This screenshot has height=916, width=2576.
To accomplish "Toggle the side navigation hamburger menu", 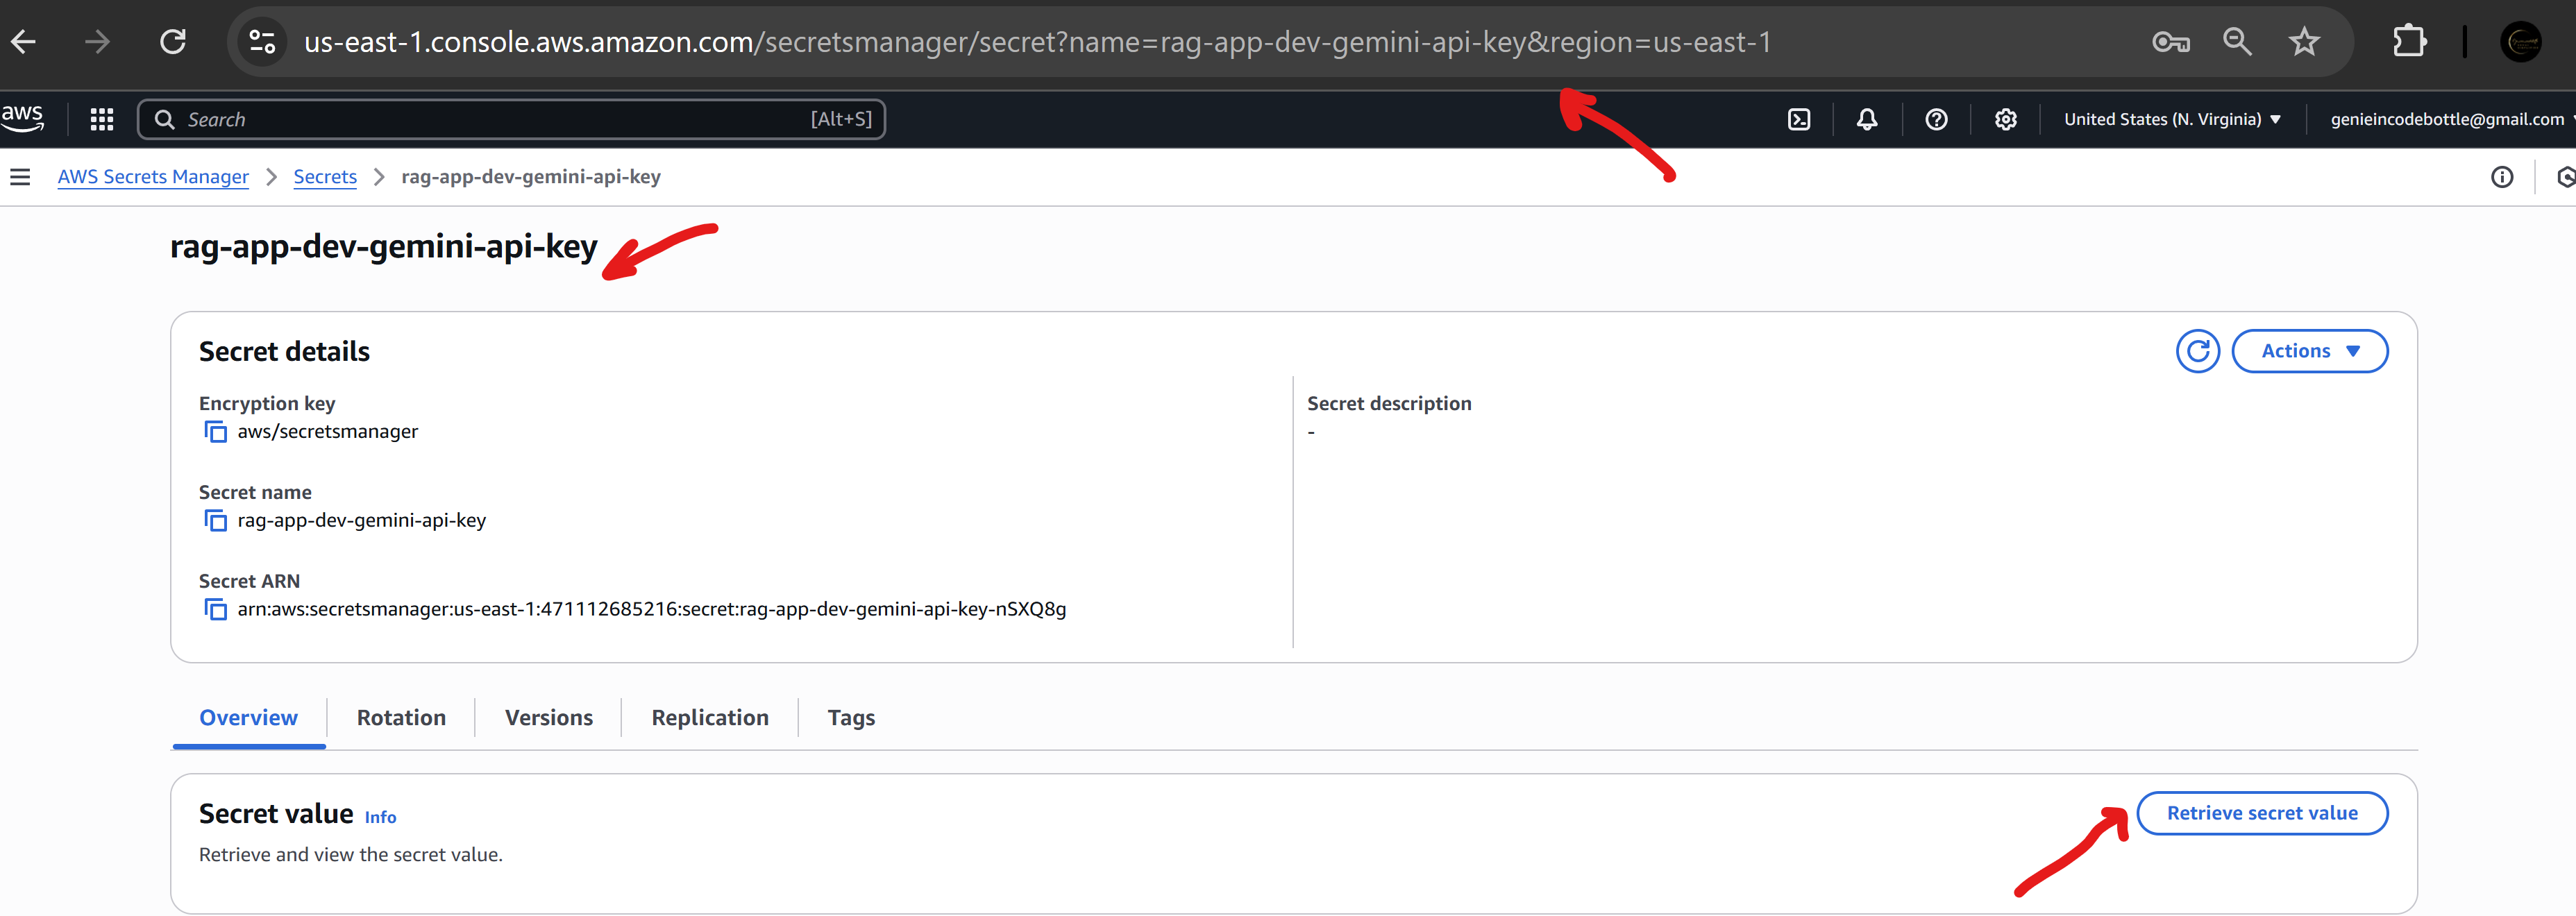I will tap(20, 177).
